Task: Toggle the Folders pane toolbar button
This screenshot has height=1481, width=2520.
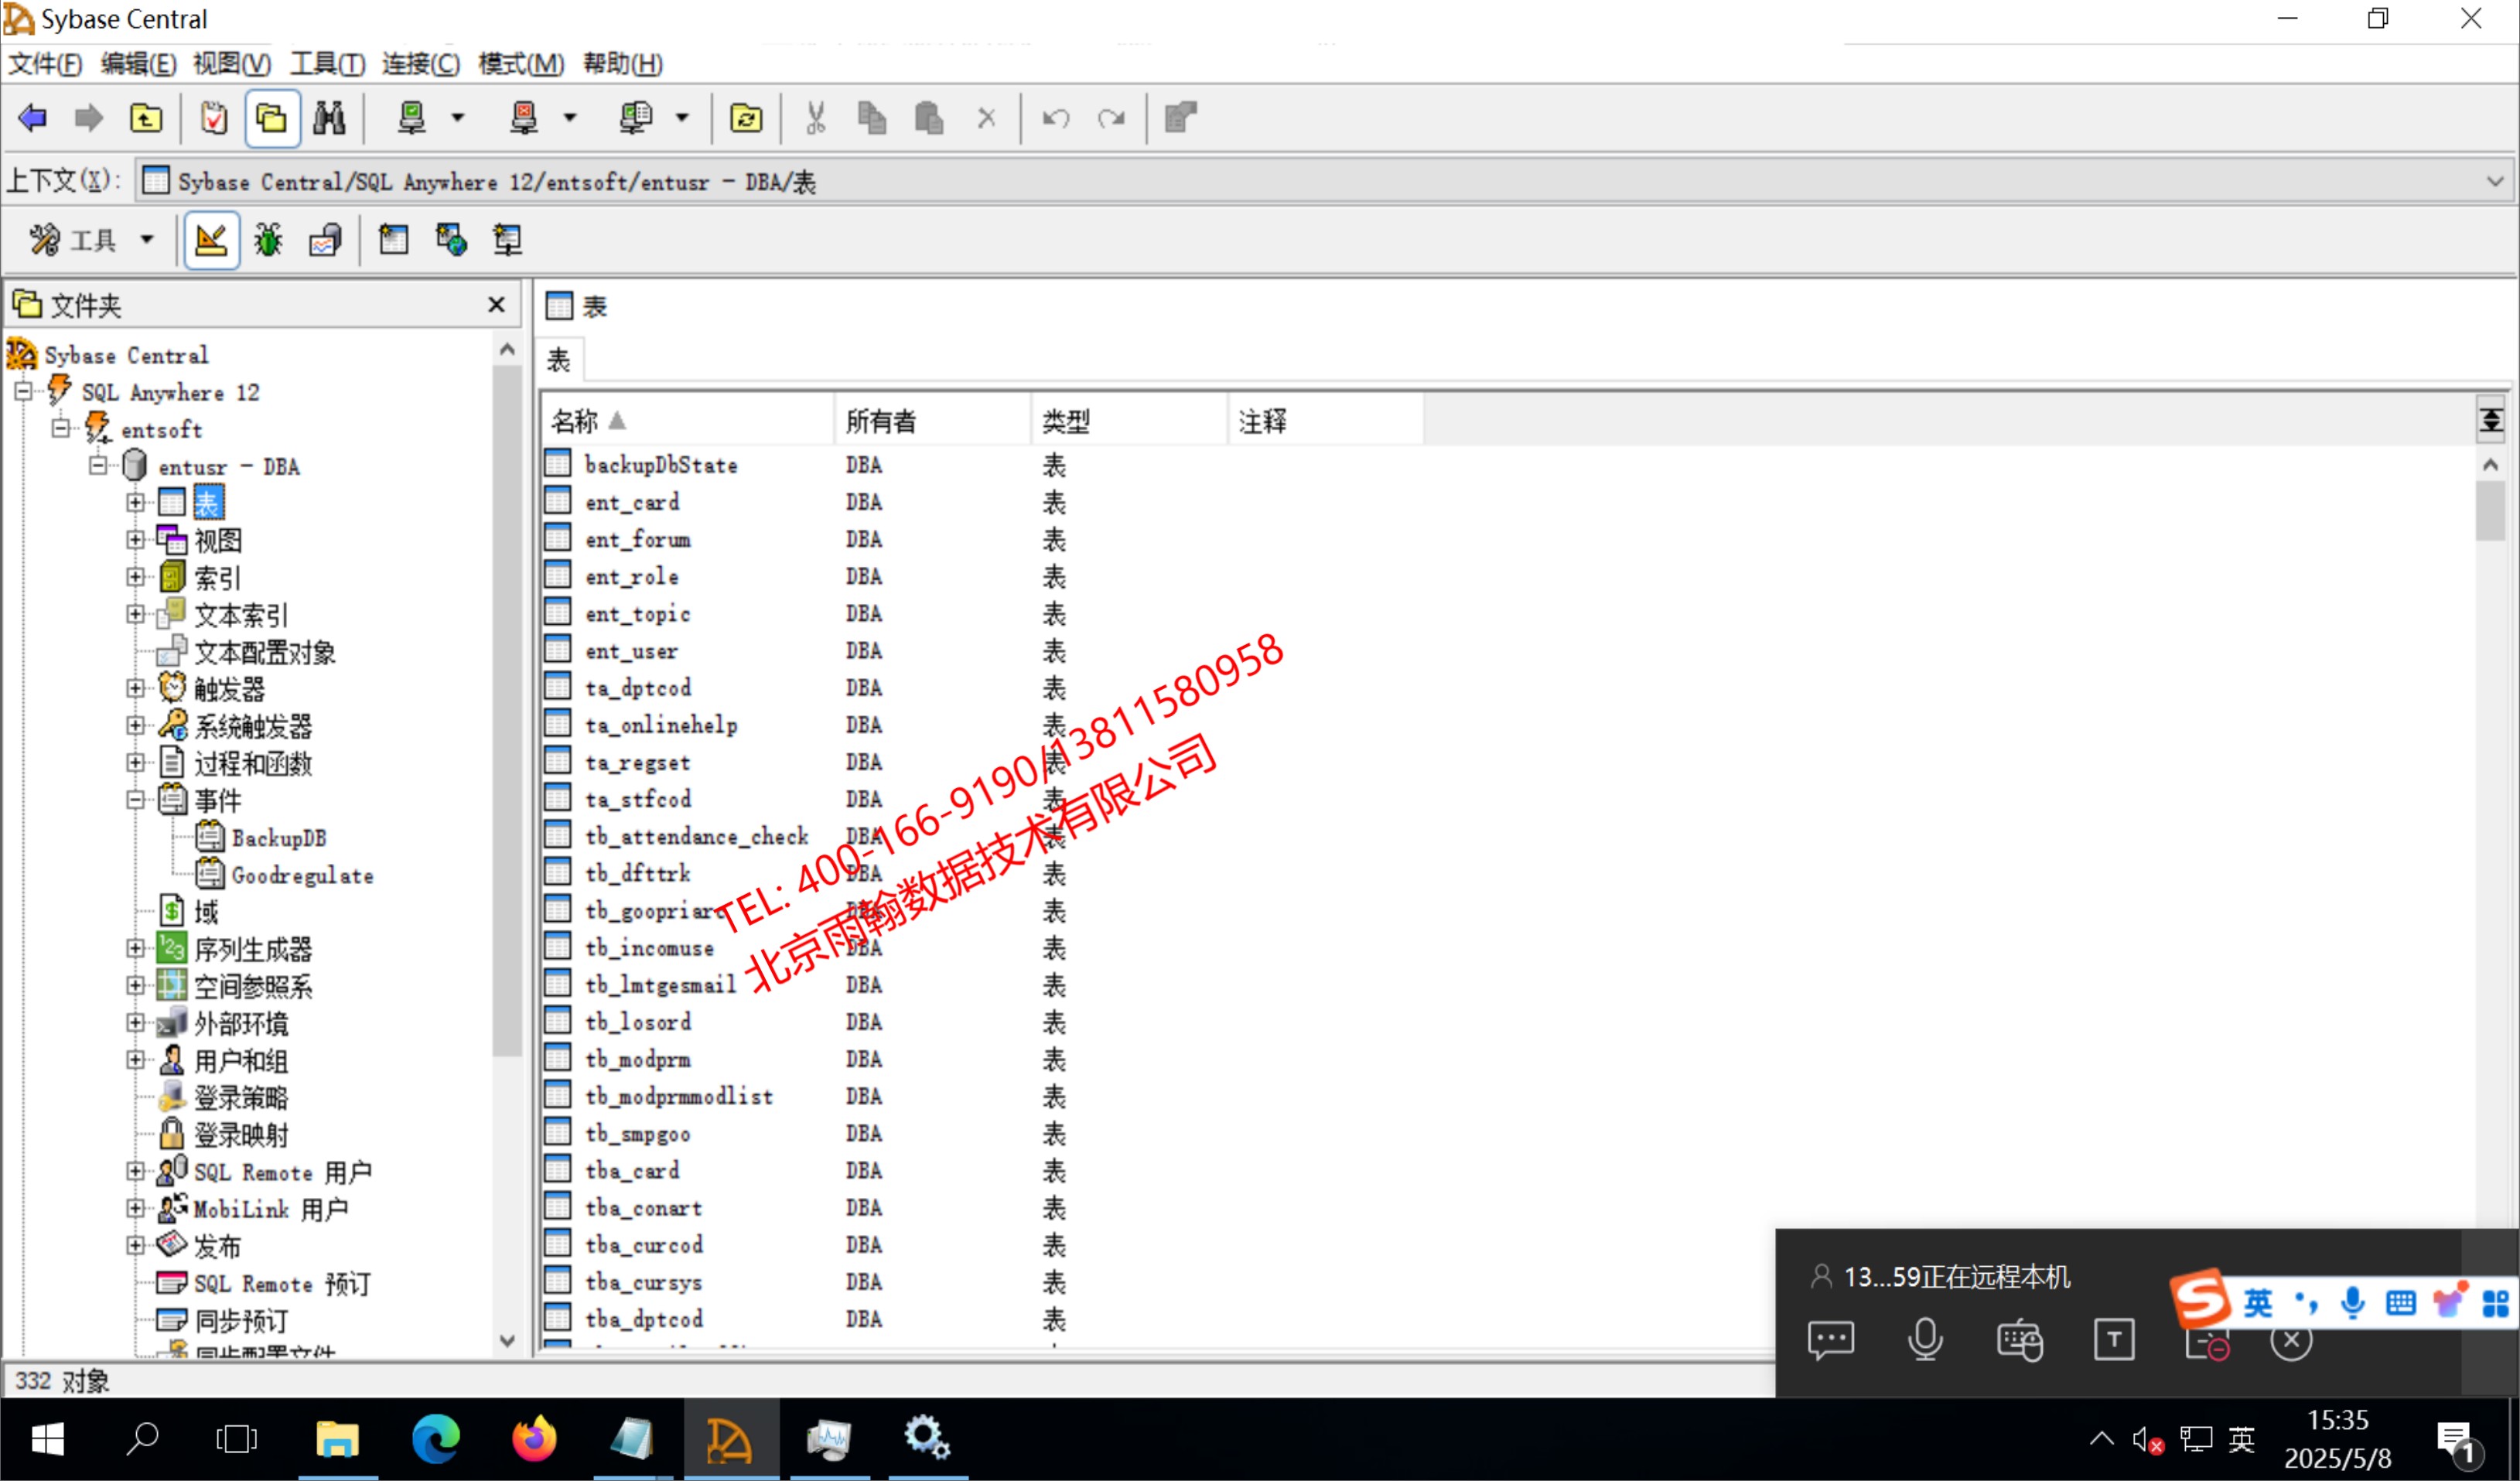Action: coord(272,118)
